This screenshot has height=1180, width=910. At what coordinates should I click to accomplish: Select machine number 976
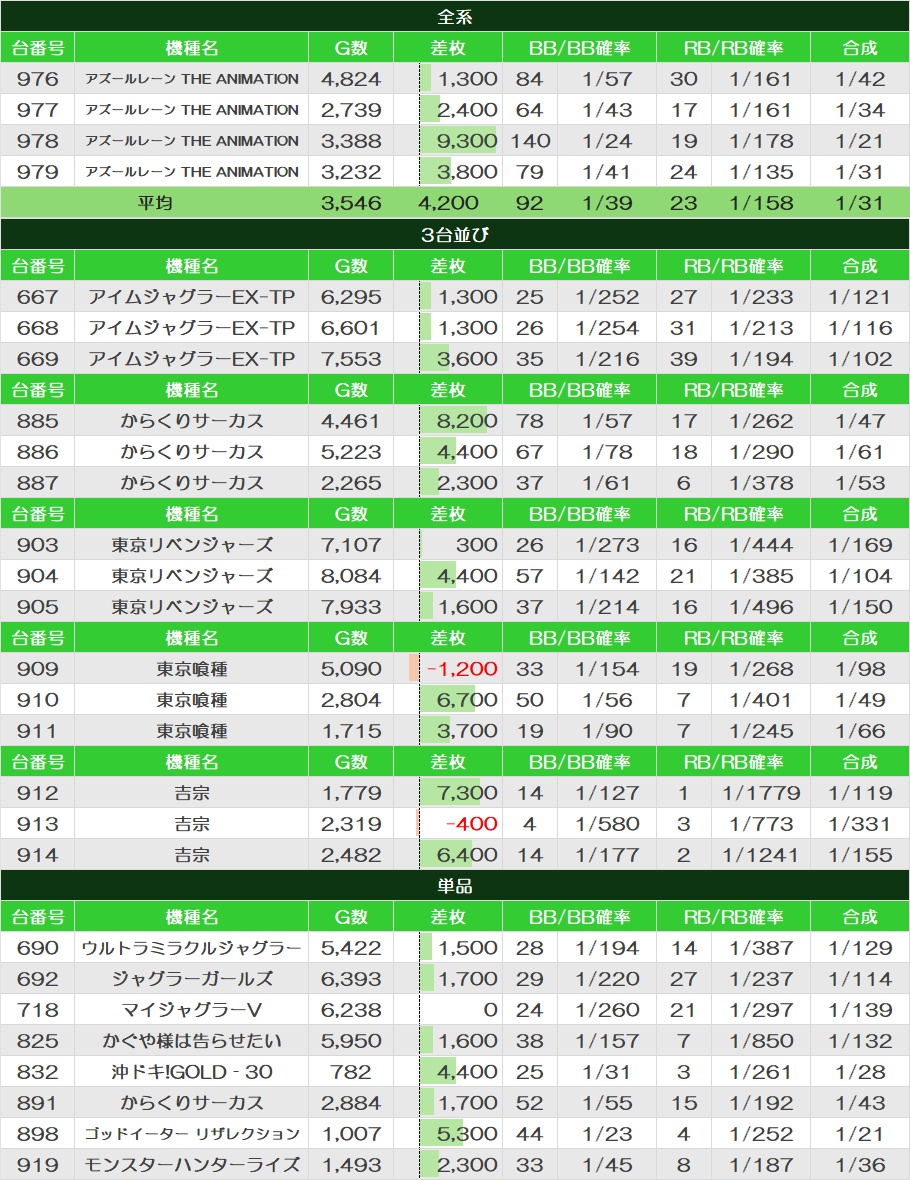tap(37, 79)
